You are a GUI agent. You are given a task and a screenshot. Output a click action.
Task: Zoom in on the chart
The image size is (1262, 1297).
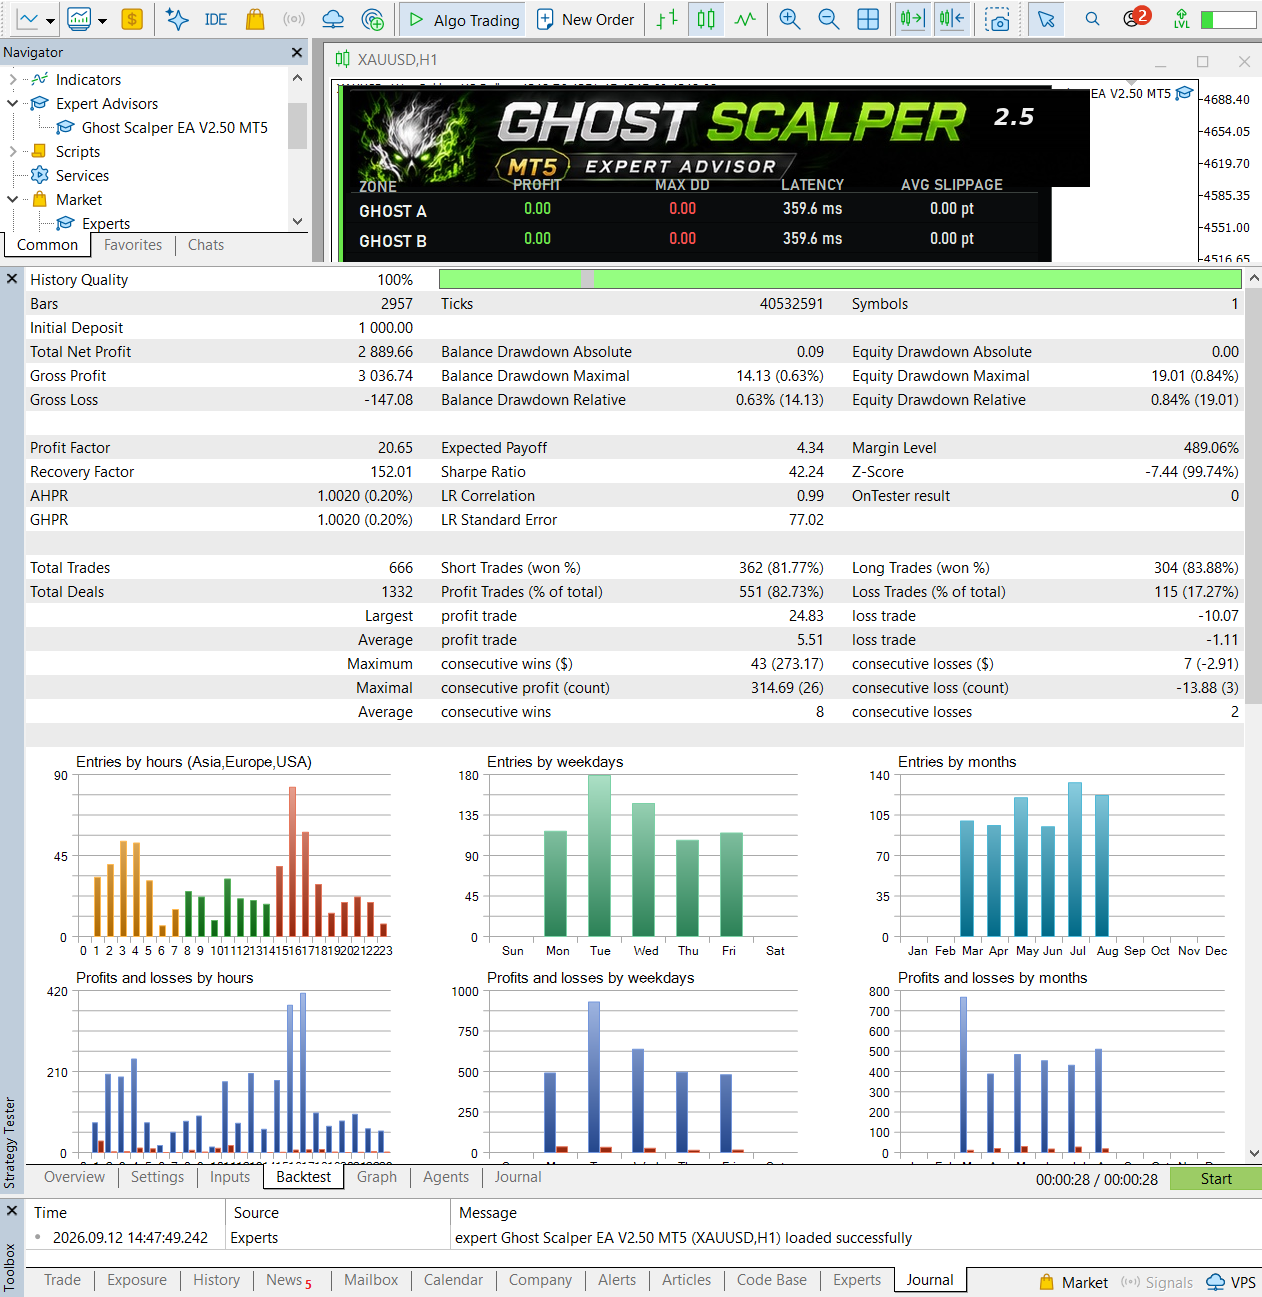tap(790, 19)
